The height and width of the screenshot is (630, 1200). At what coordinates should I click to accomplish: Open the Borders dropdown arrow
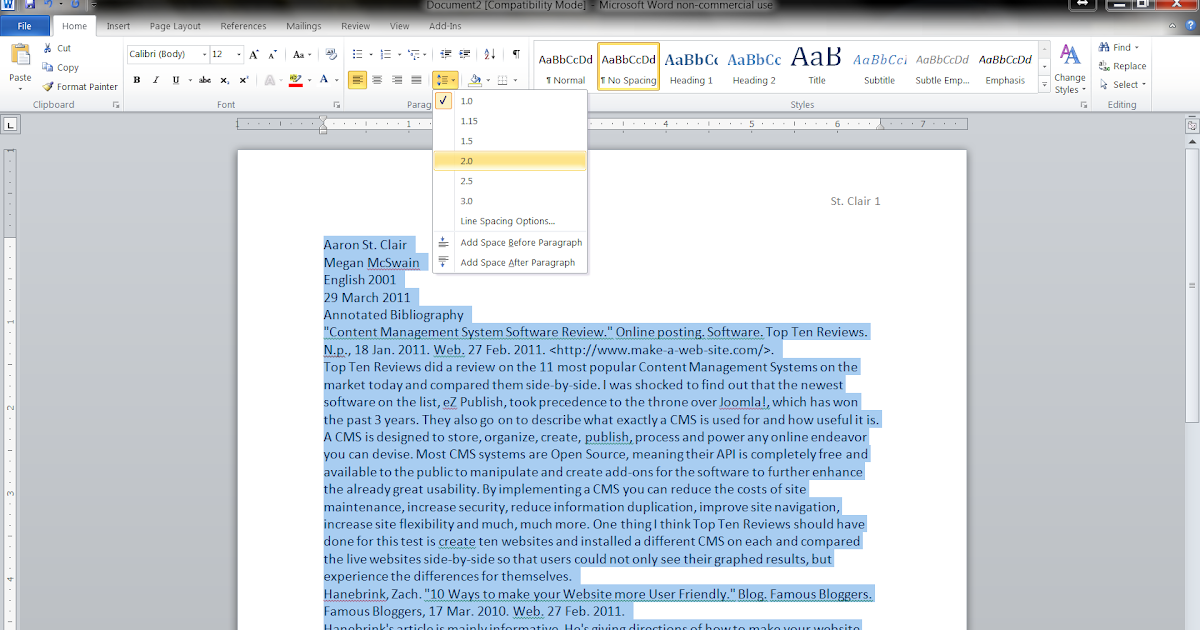tap(517, 80)
